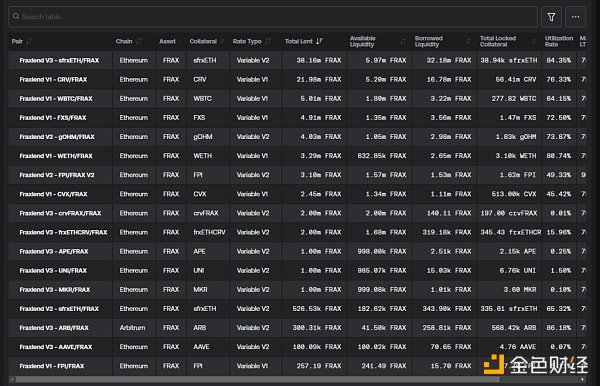
Task: Click the Utilization Rate column header
Action: pos(559,41)
